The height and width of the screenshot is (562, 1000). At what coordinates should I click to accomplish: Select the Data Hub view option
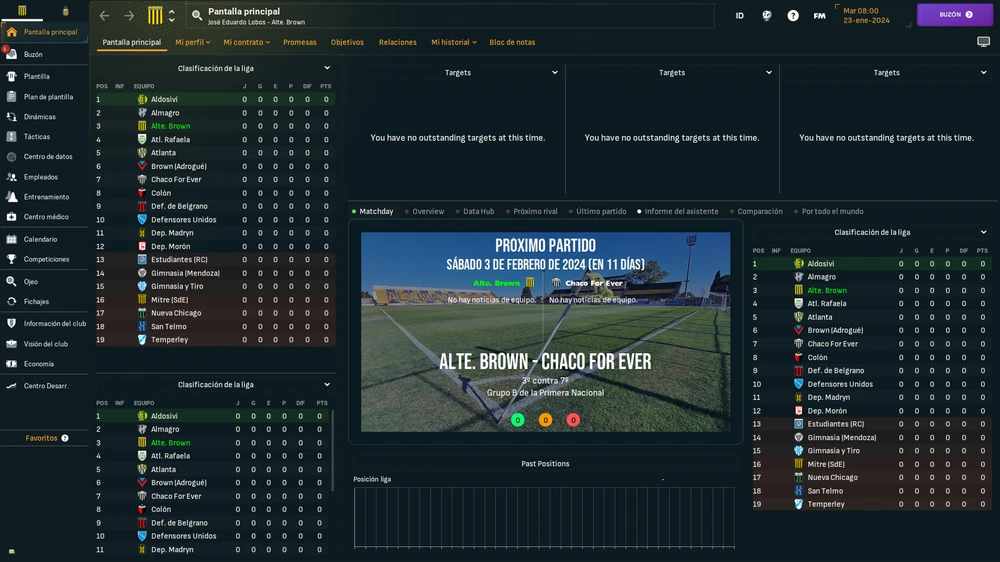[474, 212]
